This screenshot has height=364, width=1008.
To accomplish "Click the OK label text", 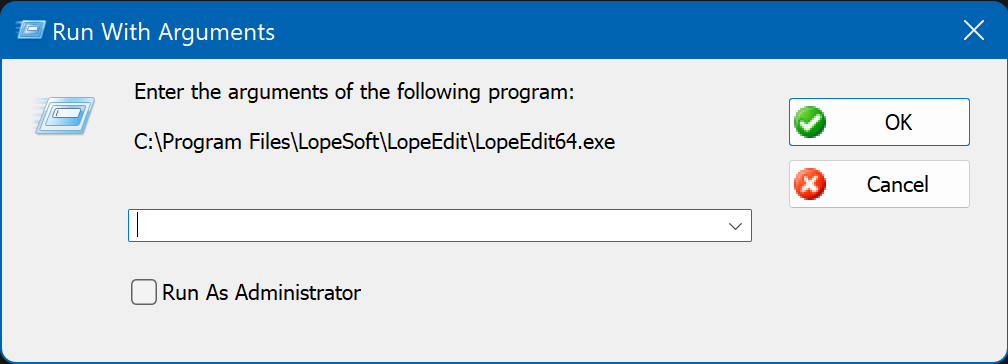I will (x=898, y=122).
